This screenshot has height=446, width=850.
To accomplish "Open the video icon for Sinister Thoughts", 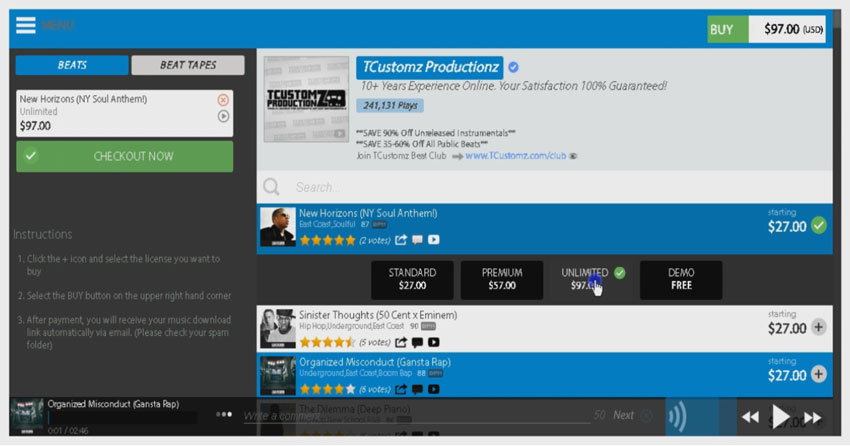I will pos(434,342).
